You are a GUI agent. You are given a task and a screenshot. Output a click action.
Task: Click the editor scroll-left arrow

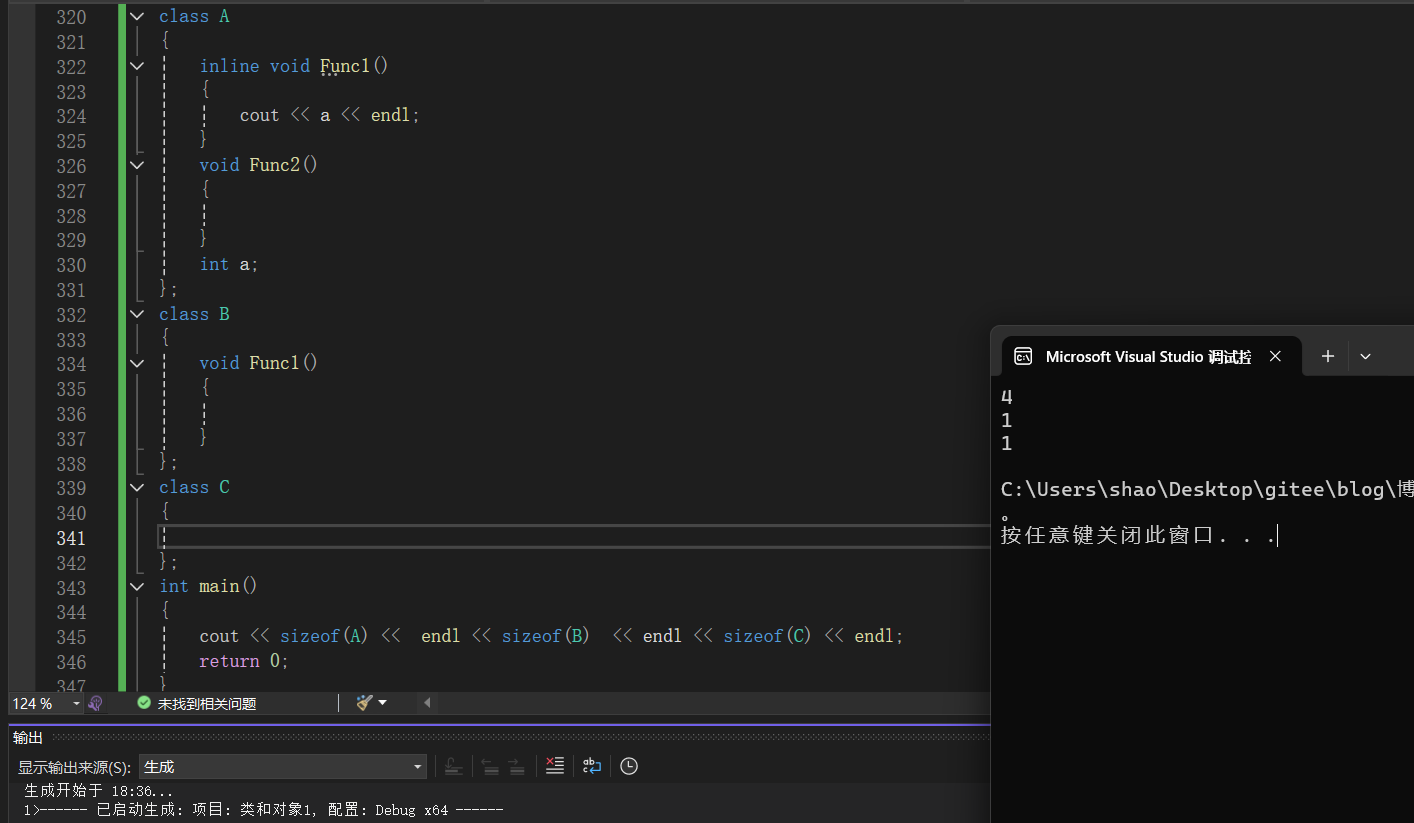point(427,703)
